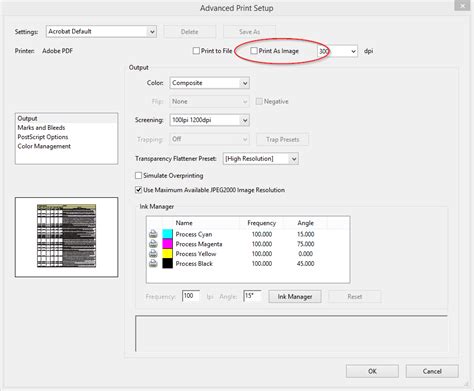Click the magenta ink color swatch
474x391 pixels.
[x=167, y=244]
